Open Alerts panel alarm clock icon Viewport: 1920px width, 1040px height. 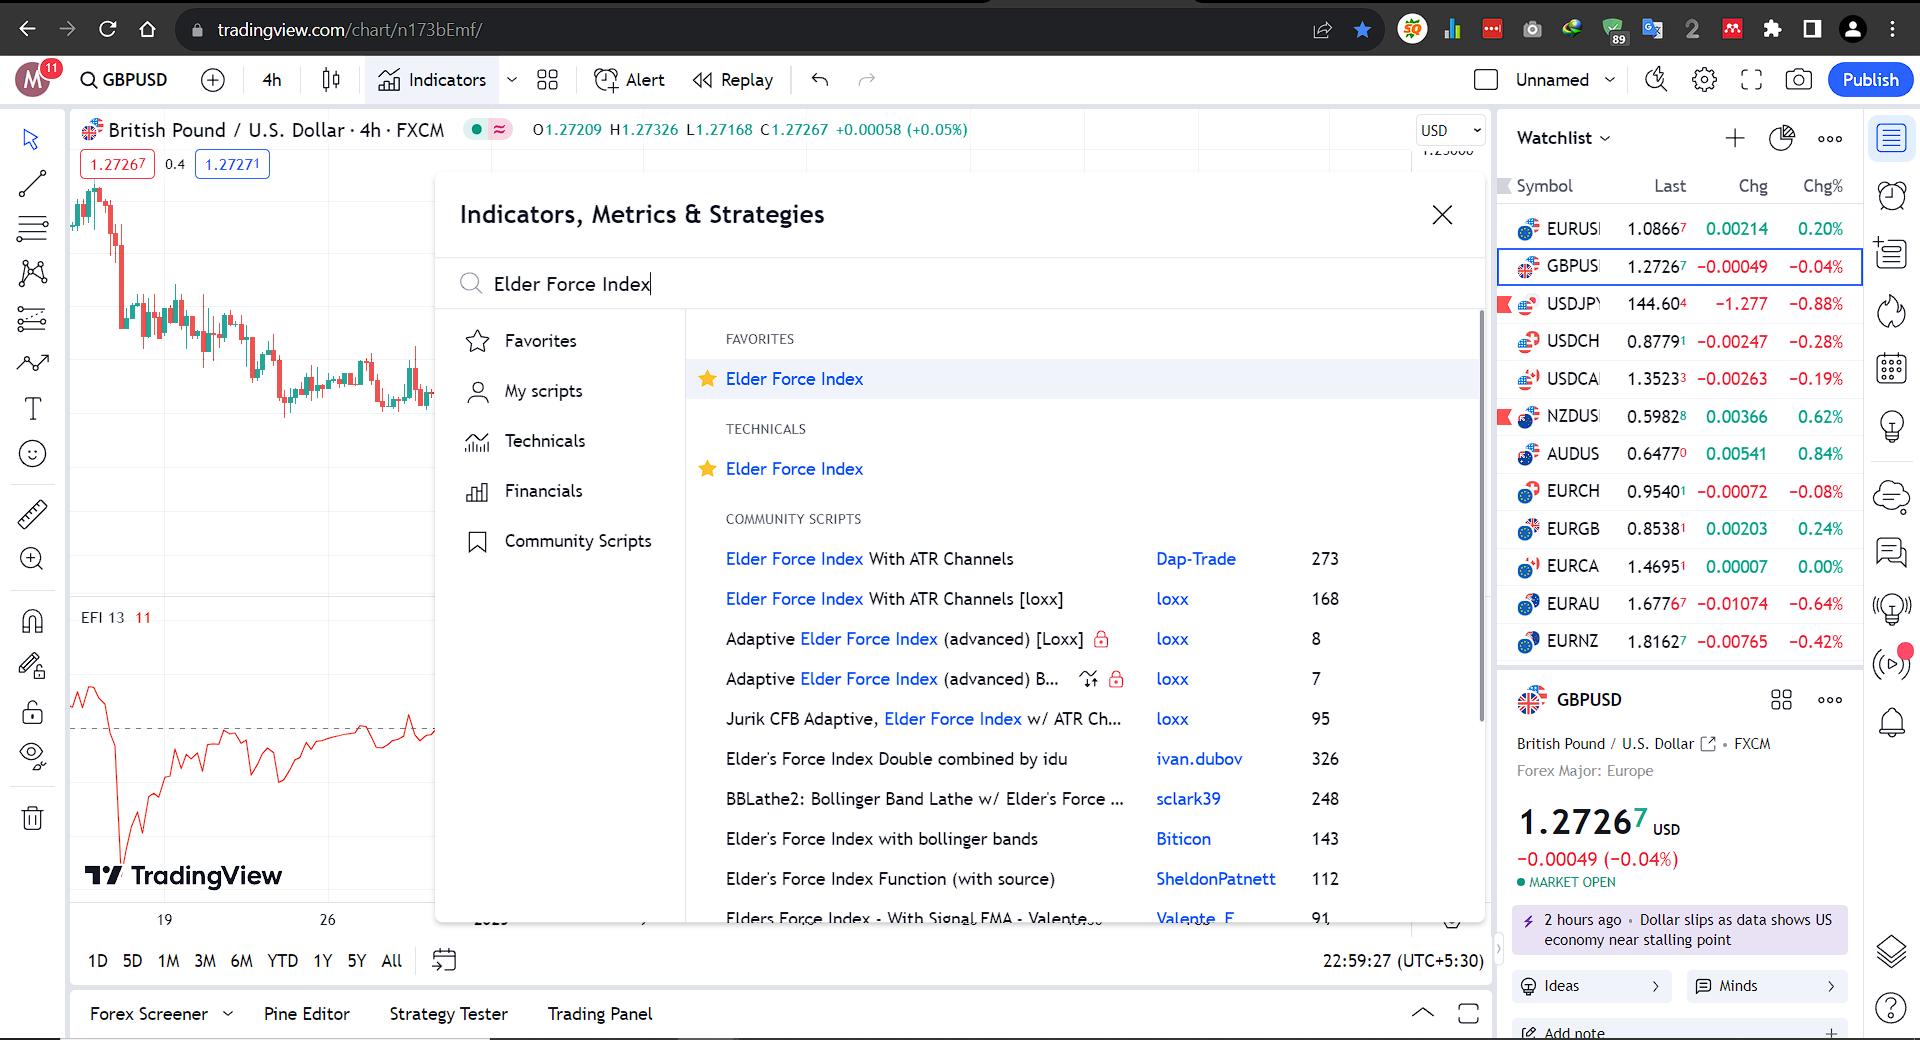click(x=1891, y=195)
